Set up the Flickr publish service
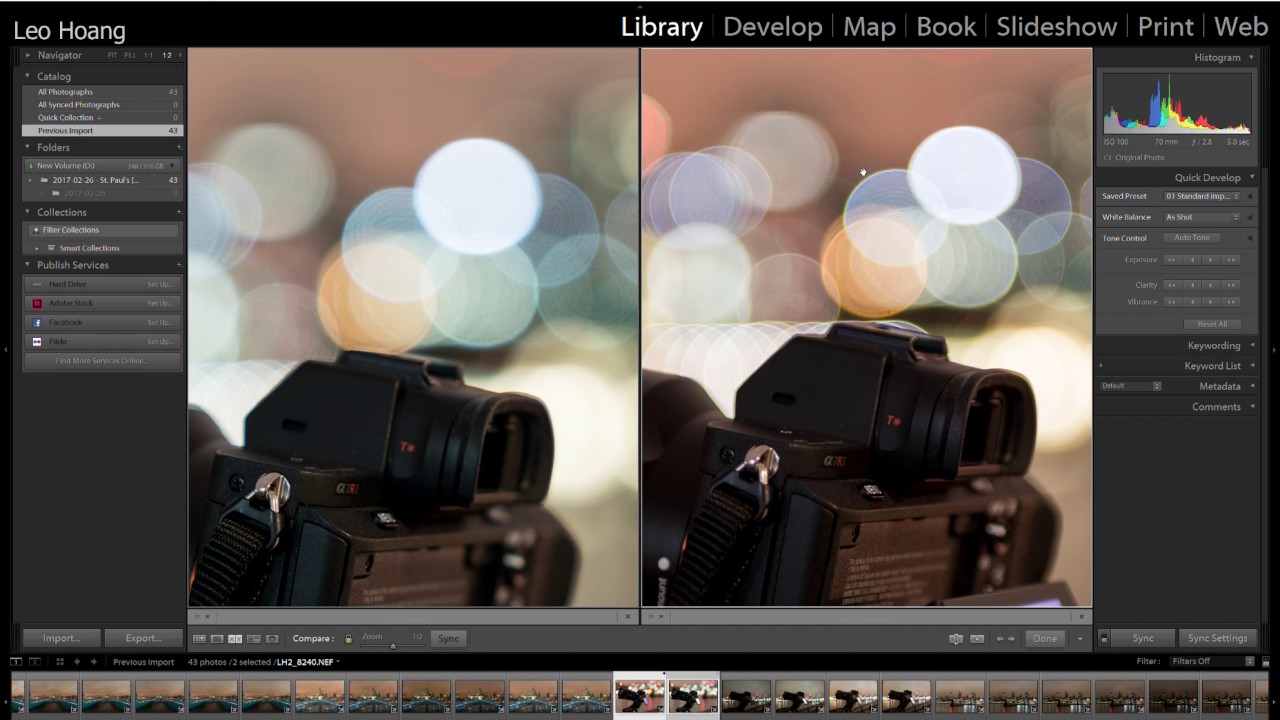 pyautogui.click(x=160, y=342)
